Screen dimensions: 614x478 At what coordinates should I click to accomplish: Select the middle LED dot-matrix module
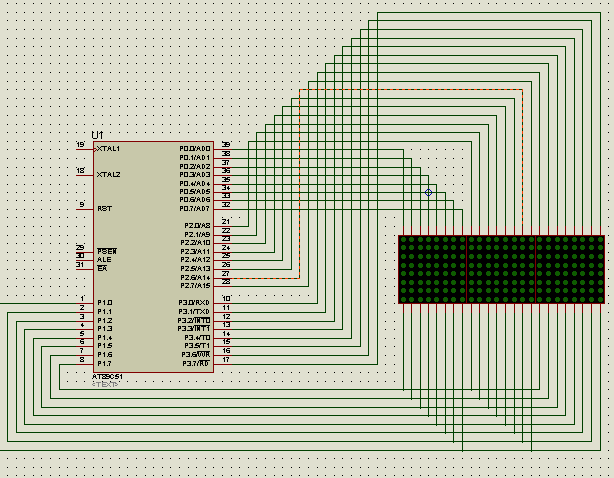pyautogui.click(x=501, y=269)
